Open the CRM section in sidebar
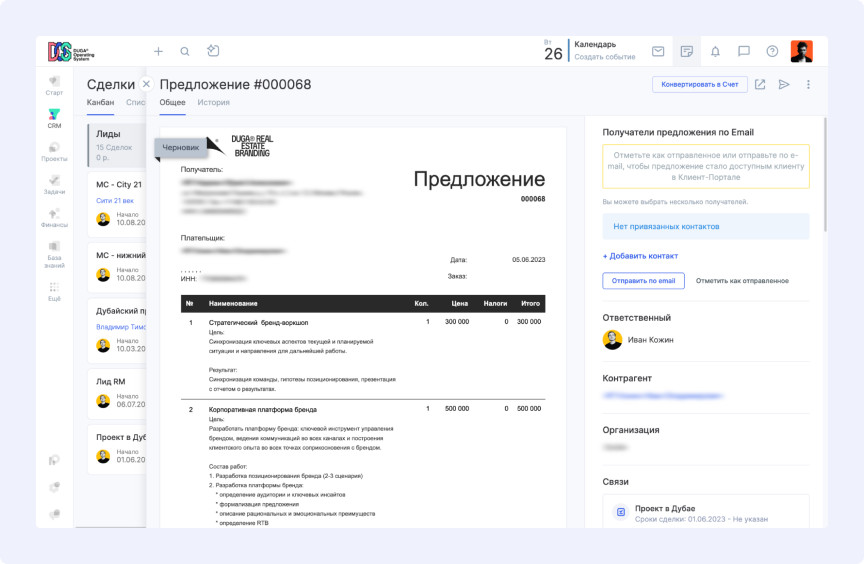This screenshot has height=564, width=864. (54, 118)
